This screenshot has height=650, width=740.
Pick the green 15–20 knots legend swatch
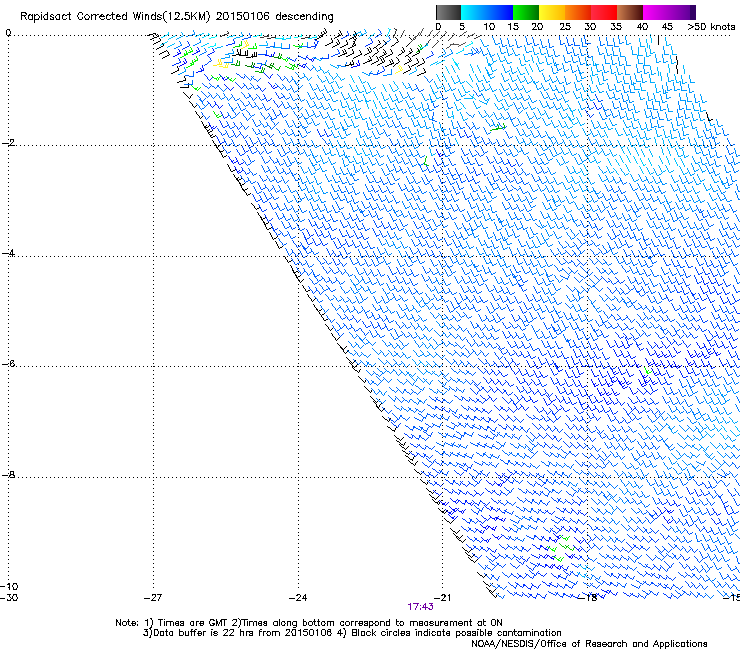[x=526, y=12]
